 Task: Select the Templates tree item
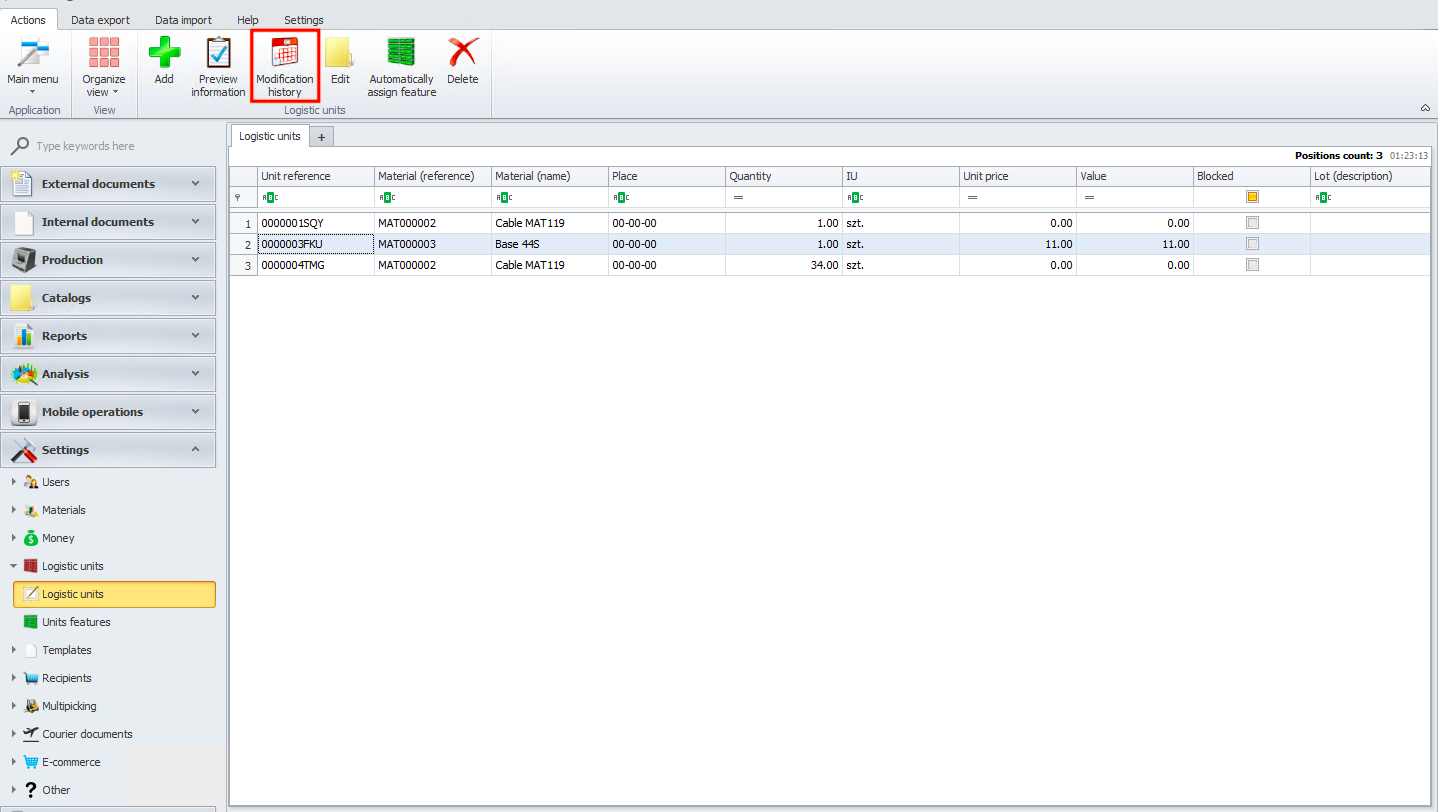[x=67, y=650]
